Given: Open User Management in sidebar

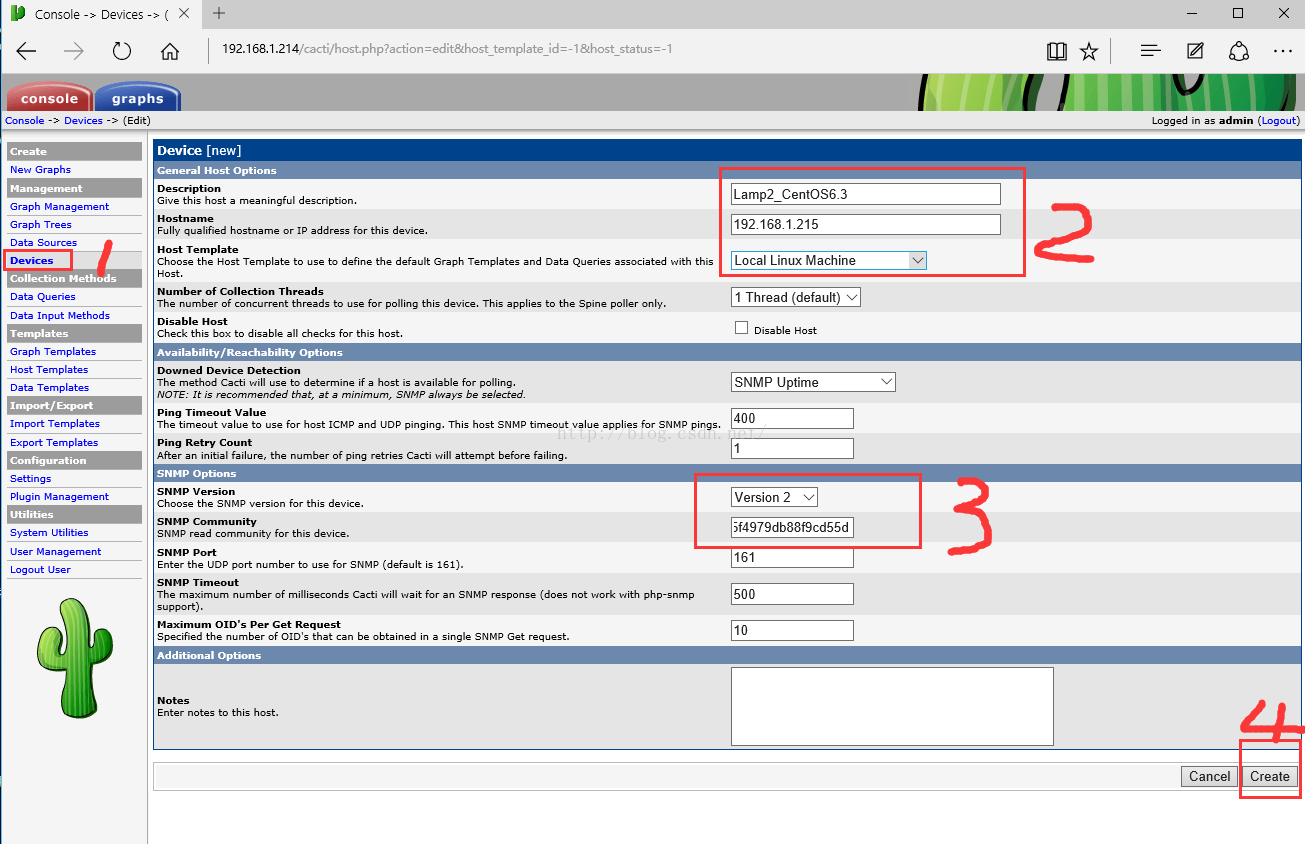Looking at the screenshot, I should tap(55, 551).
